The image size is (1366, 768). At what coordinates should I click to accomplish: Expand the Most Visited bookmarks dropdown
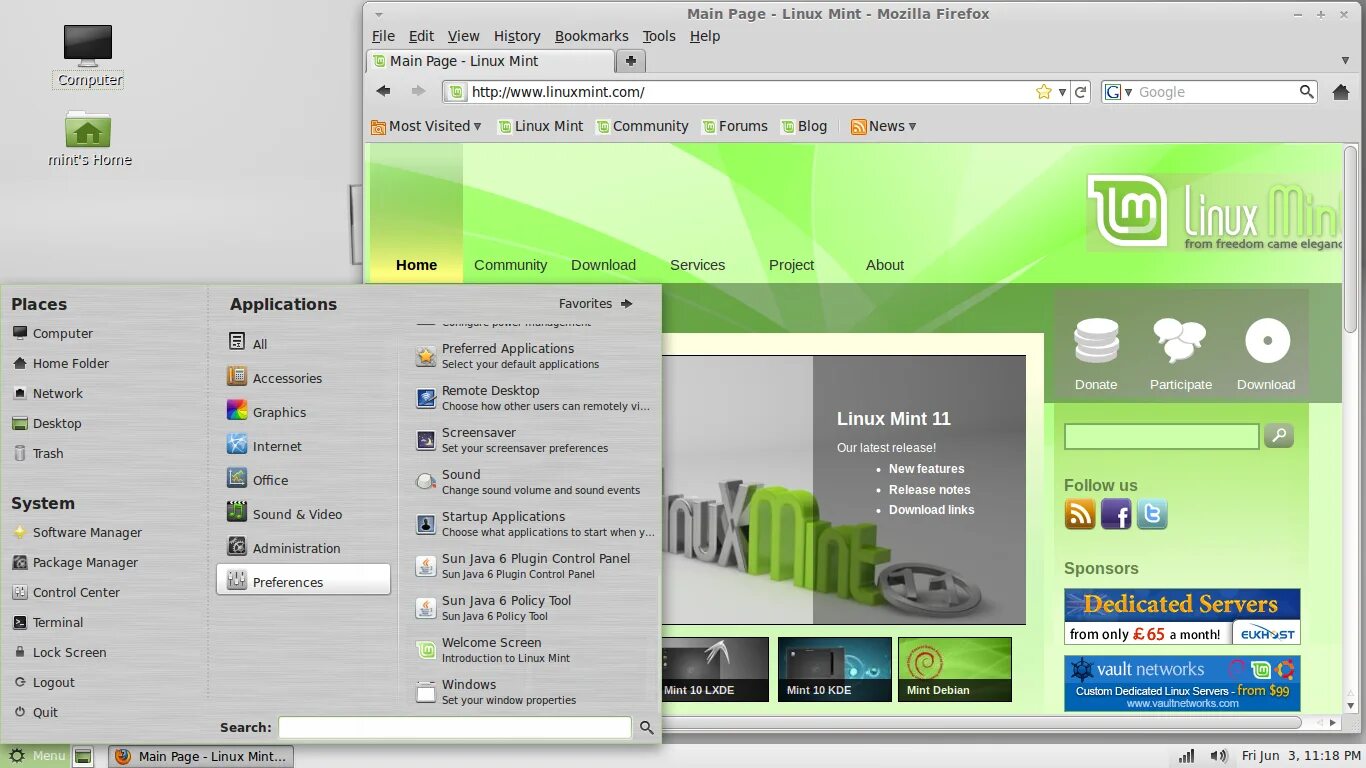point(426,126)
